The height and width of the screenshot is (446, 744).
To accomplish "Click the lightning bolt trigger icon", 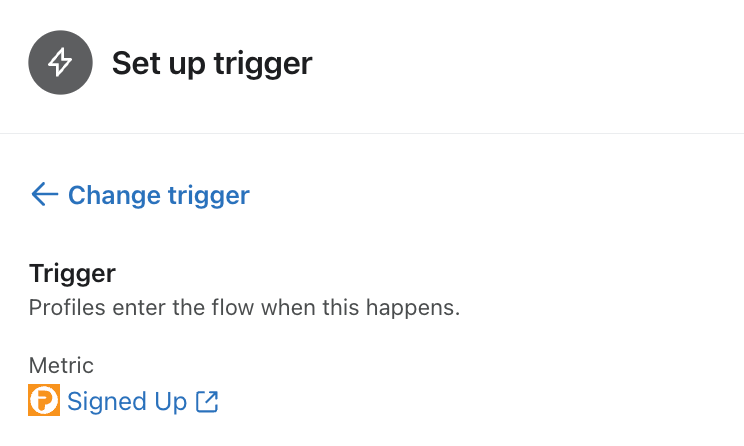I will click(61, 63).
